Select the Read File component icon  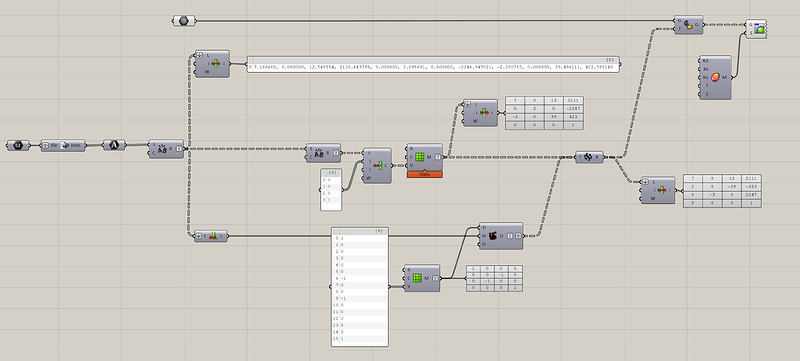(64, 145)
